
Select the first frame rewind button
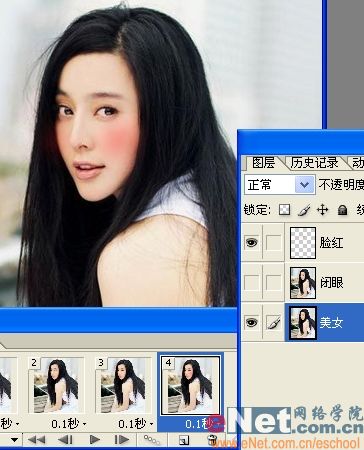pos(36,440)
